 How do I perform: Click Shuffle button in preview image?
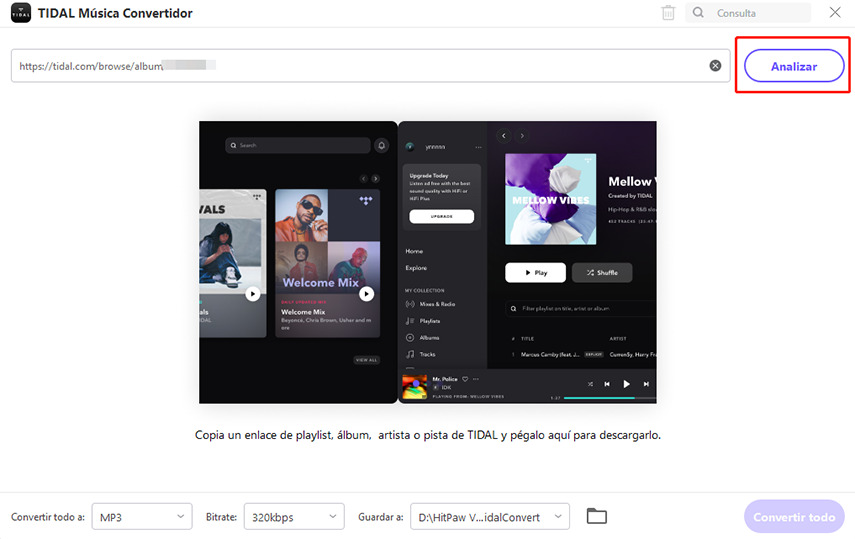point(602,272)
